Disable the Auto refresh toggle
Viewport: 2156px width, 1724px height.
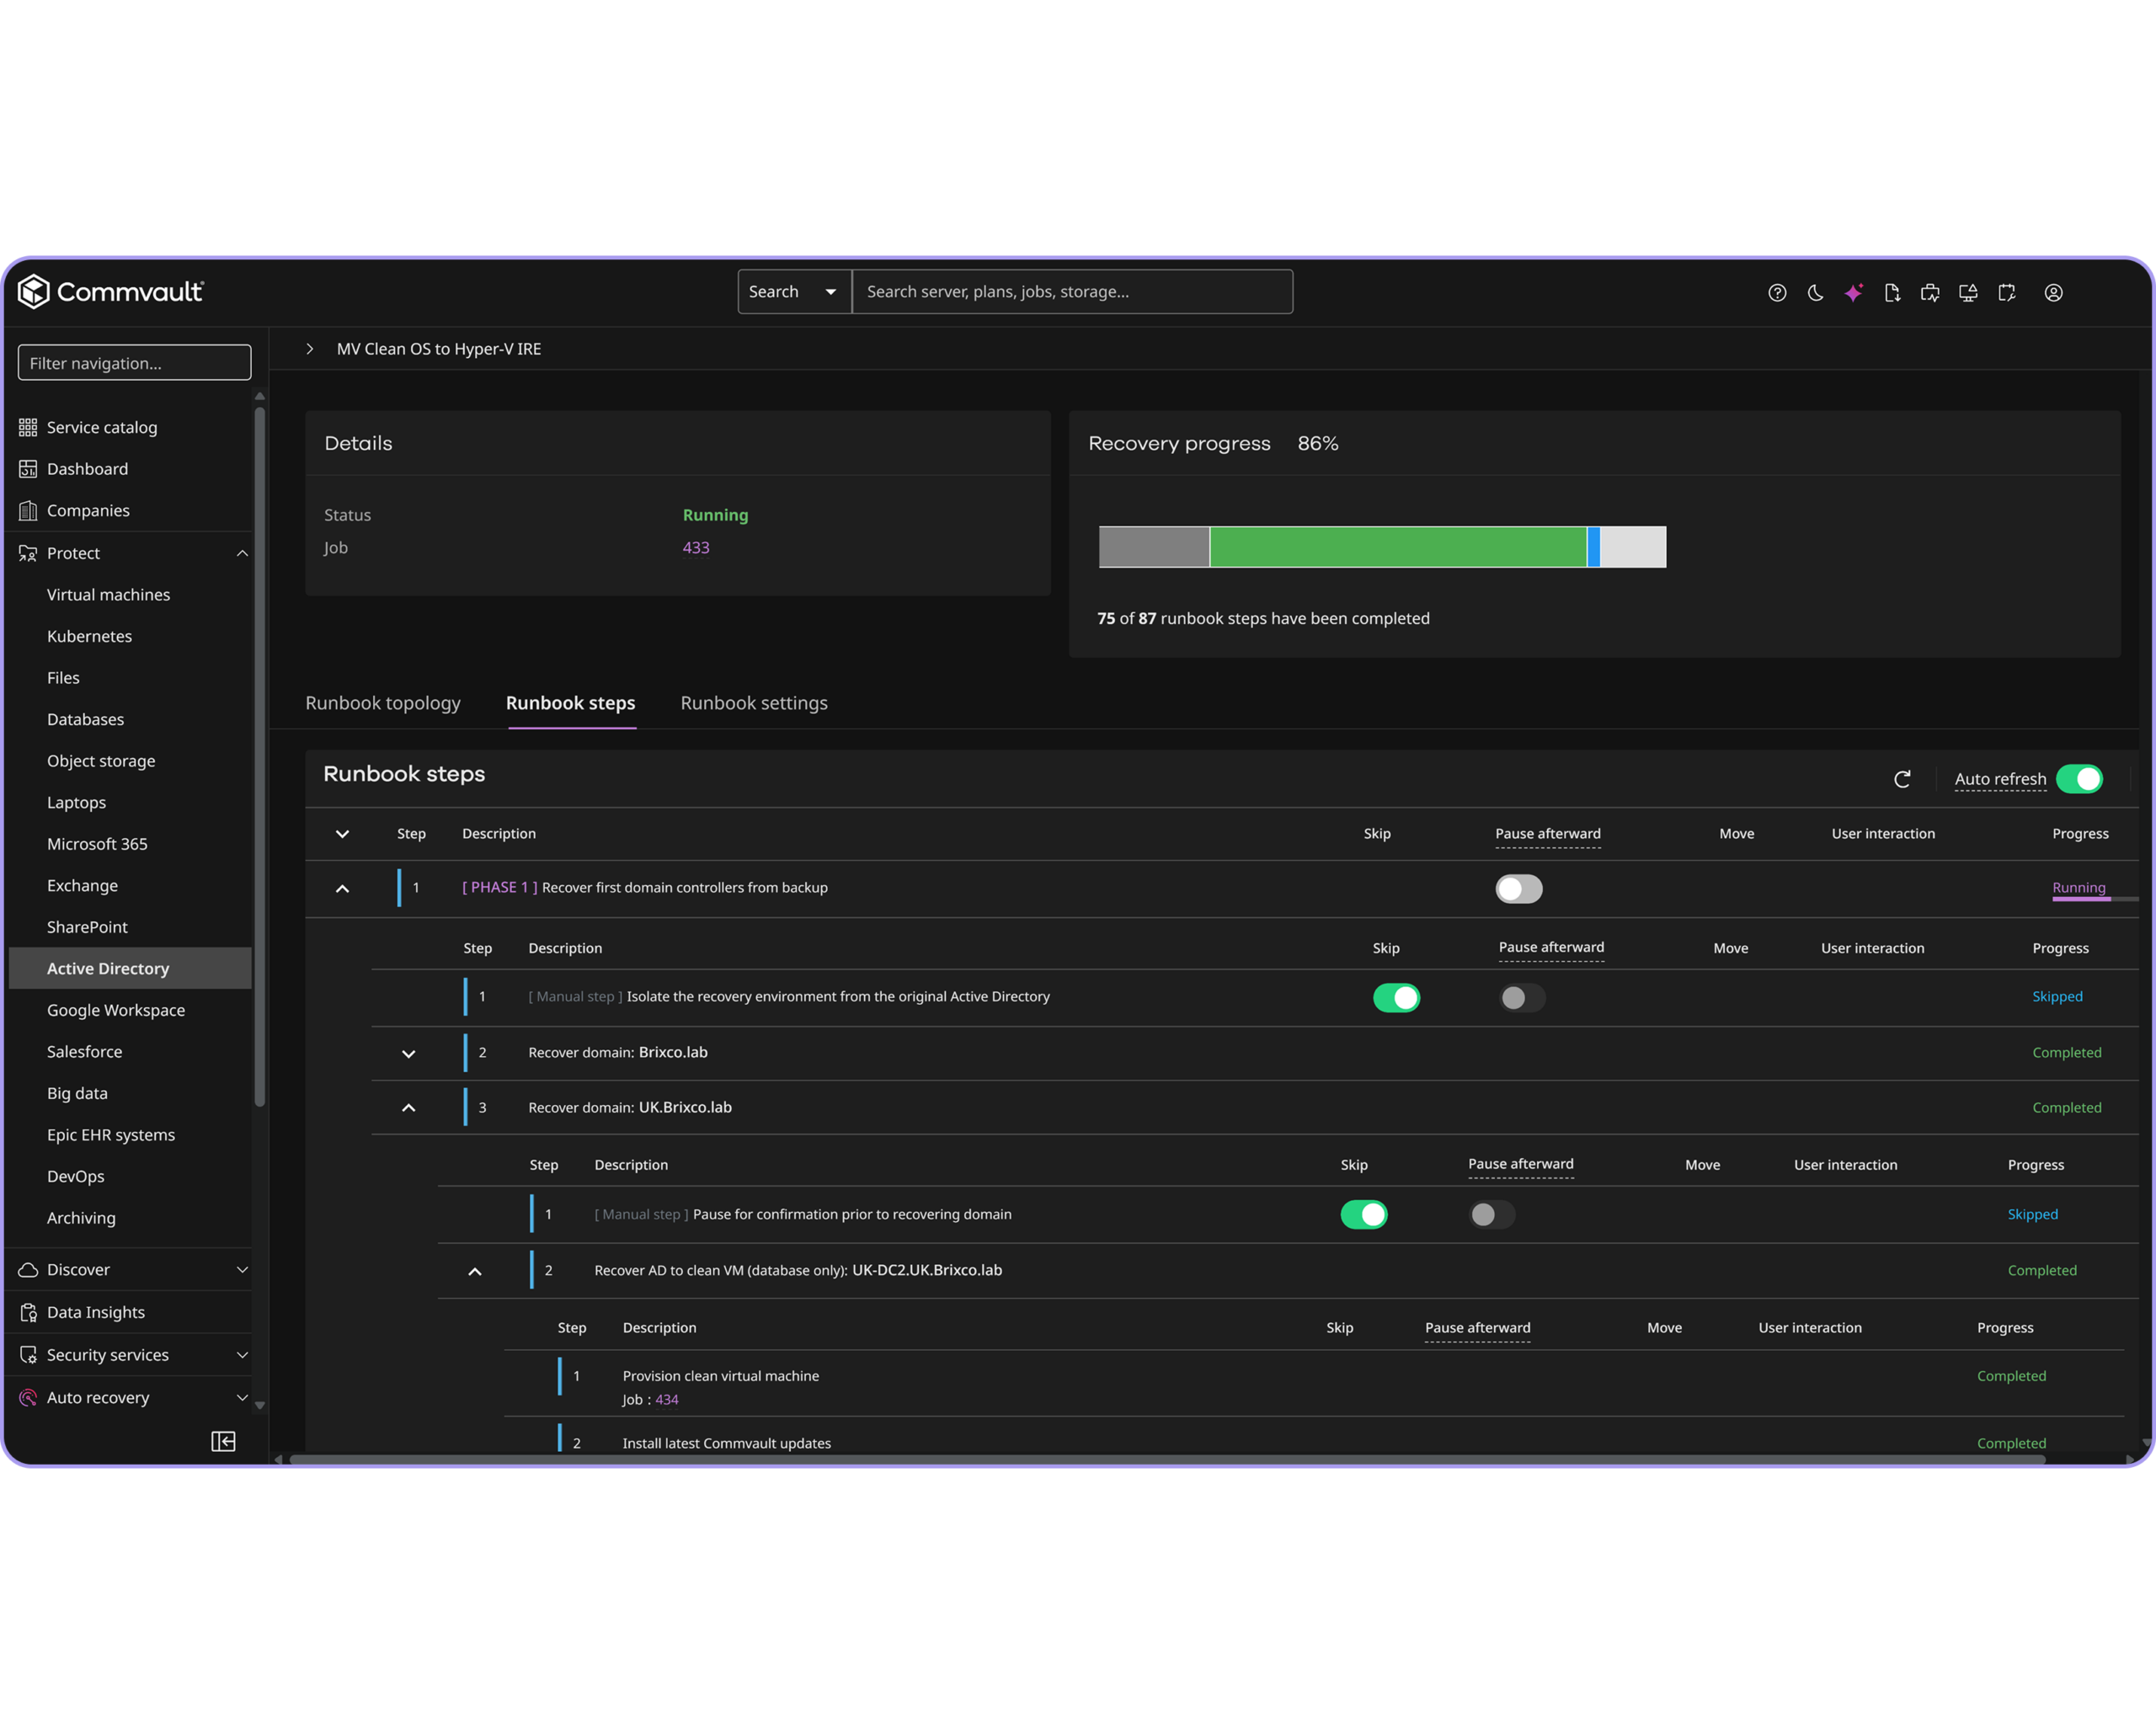2079,779
